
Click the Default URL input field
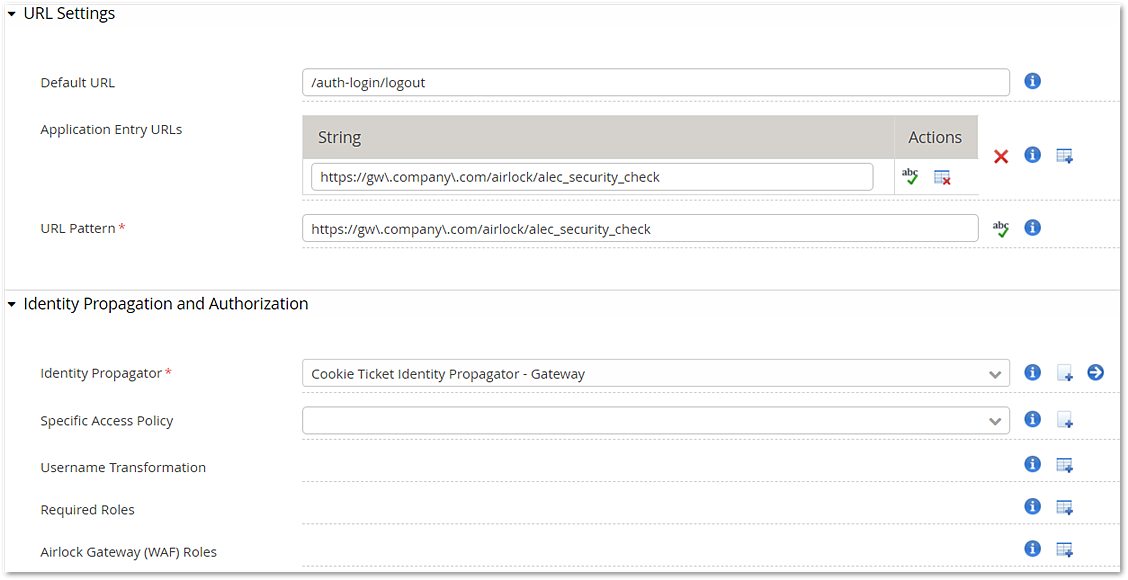(655, 82)
